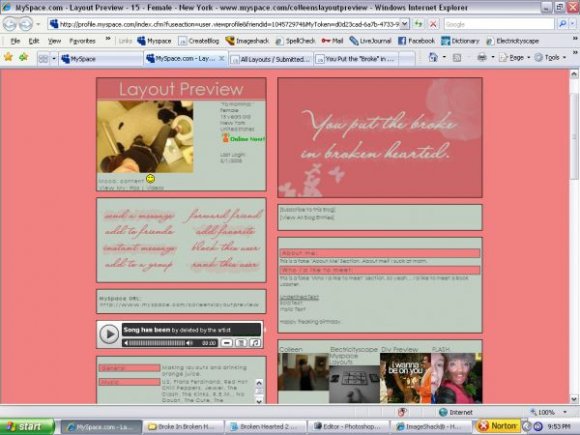
Task: Open the Print options dropdown arrow
Action: pos(492,57)
